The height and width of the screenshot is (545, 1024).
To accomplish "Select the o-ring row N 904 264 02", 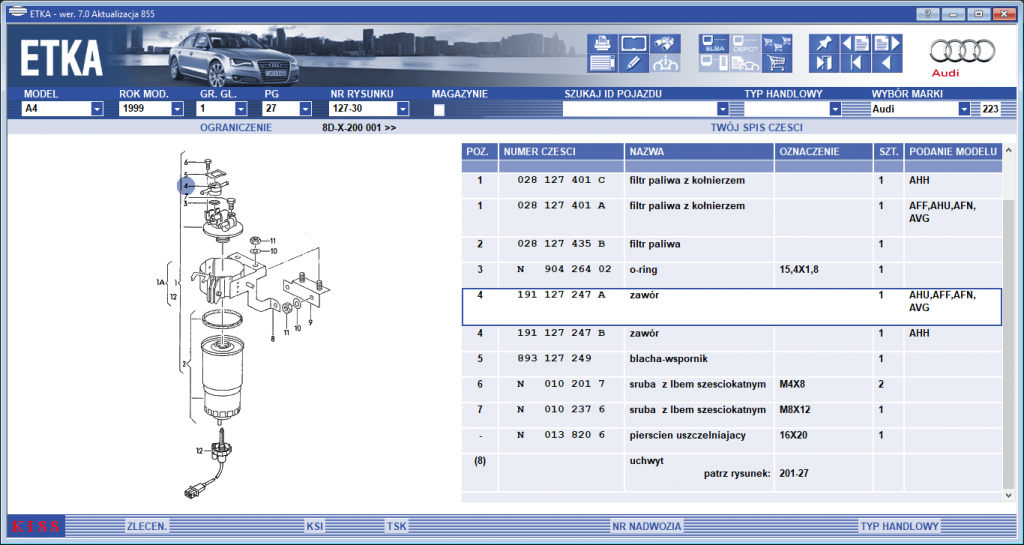I will (731, 275).
